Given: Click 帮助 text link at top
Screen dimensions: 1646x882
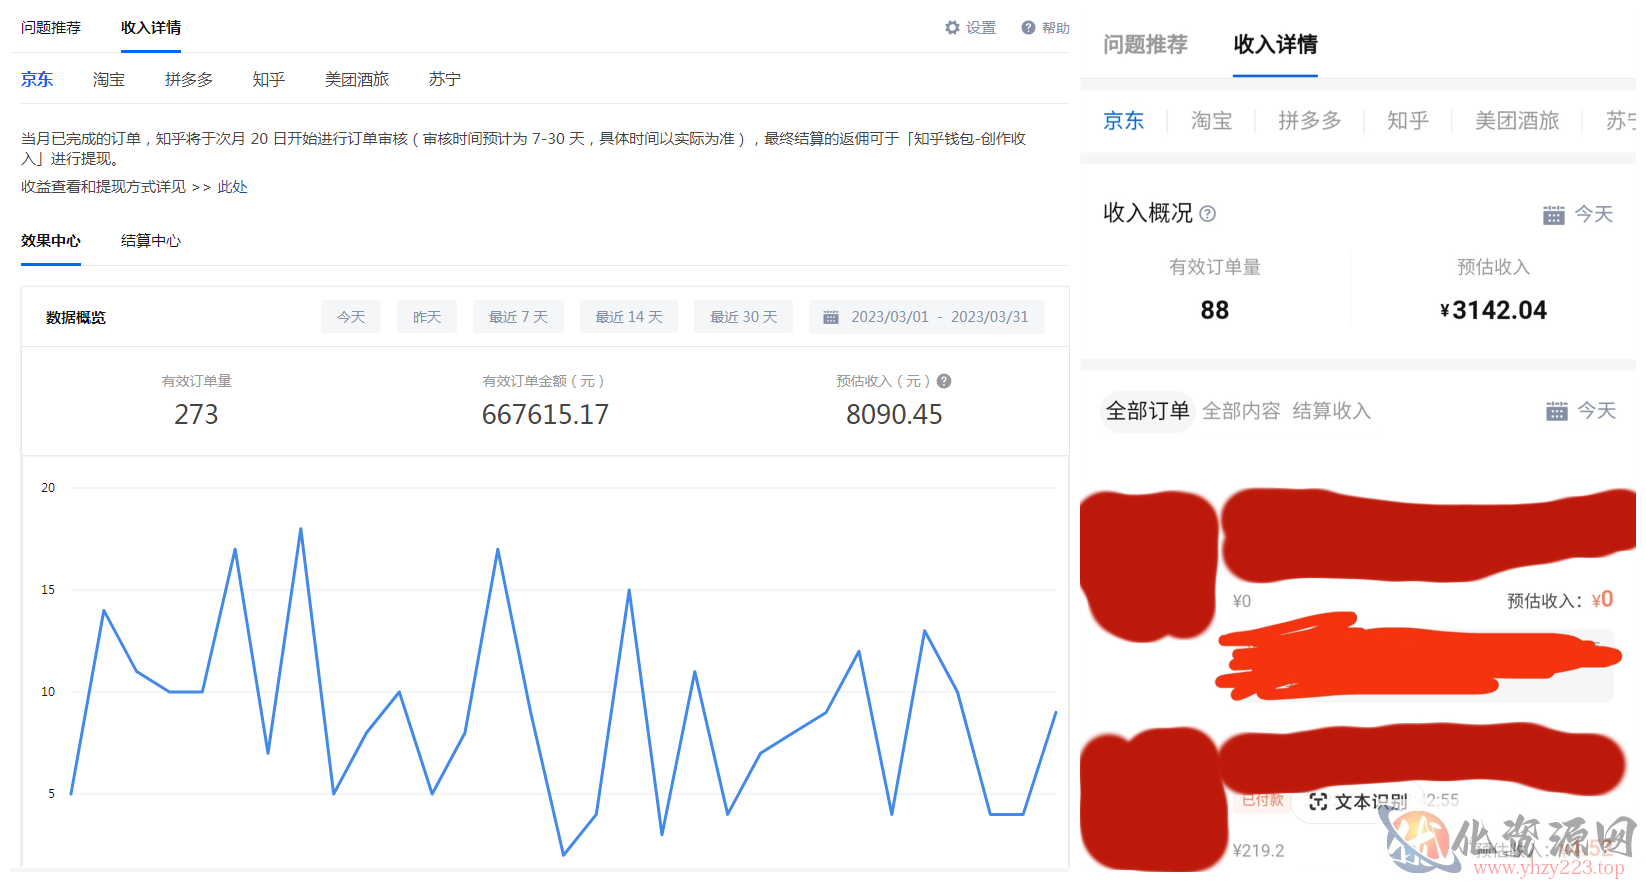Looking at the screenshot, I should pyautogui.click(x=1056, y=28).
